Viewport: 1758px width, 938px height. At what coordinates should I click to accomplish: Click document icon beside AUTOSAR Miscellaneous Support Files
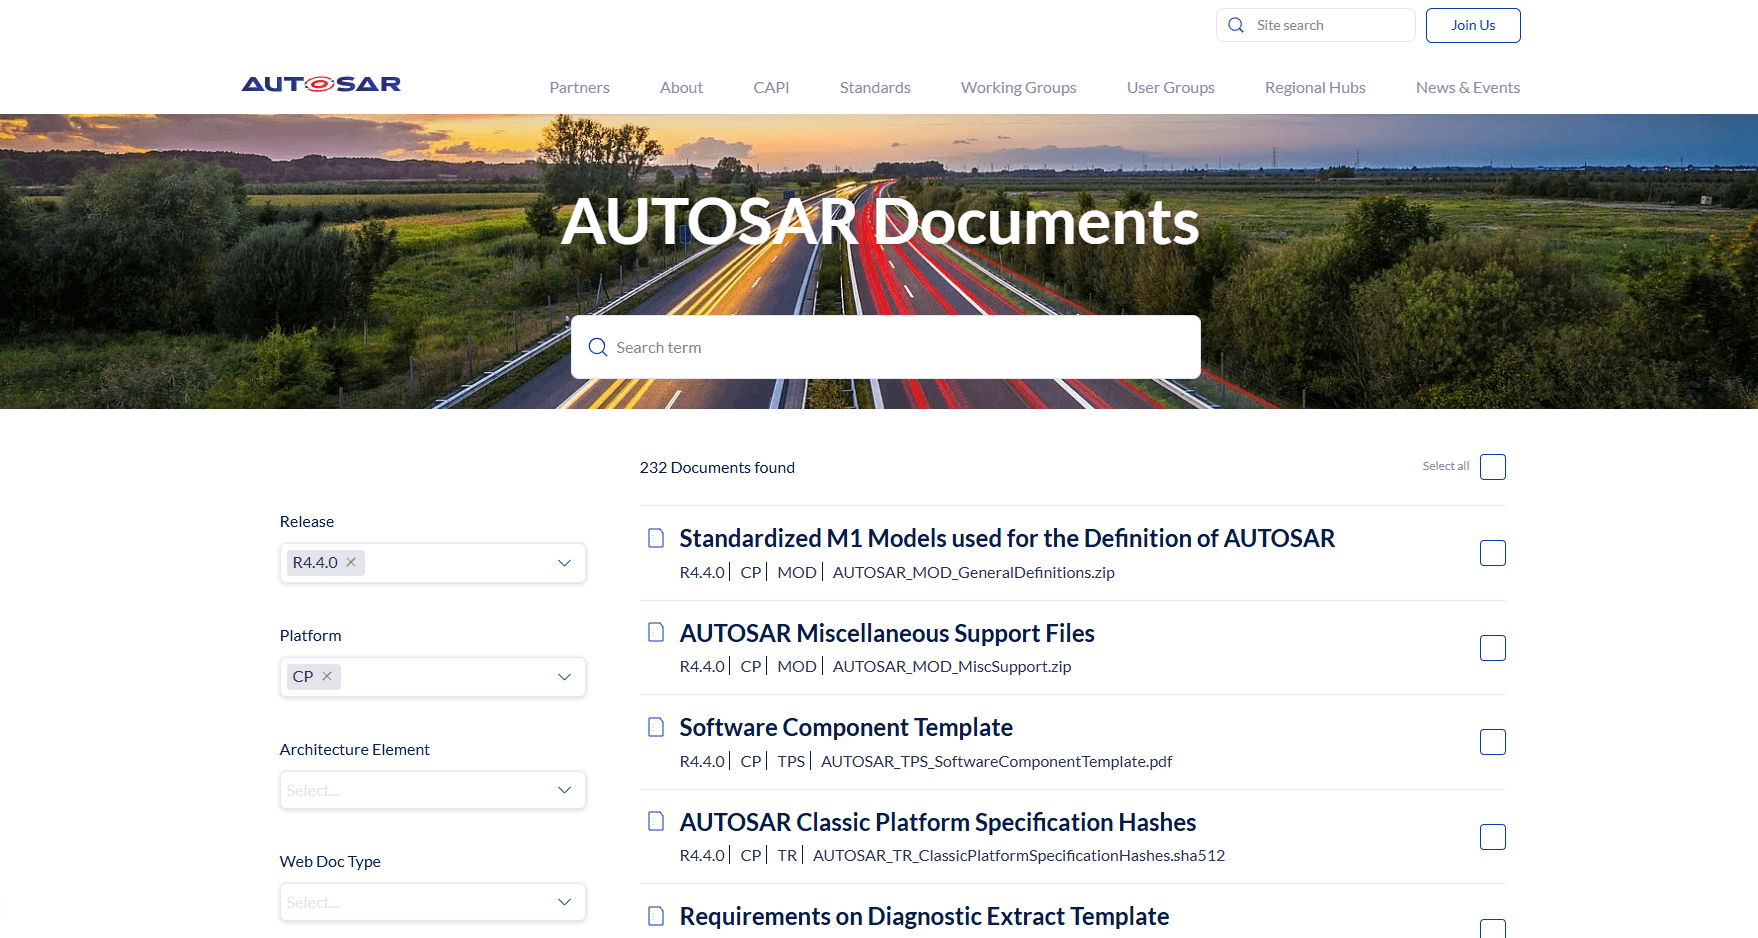[x=656, y=632]
